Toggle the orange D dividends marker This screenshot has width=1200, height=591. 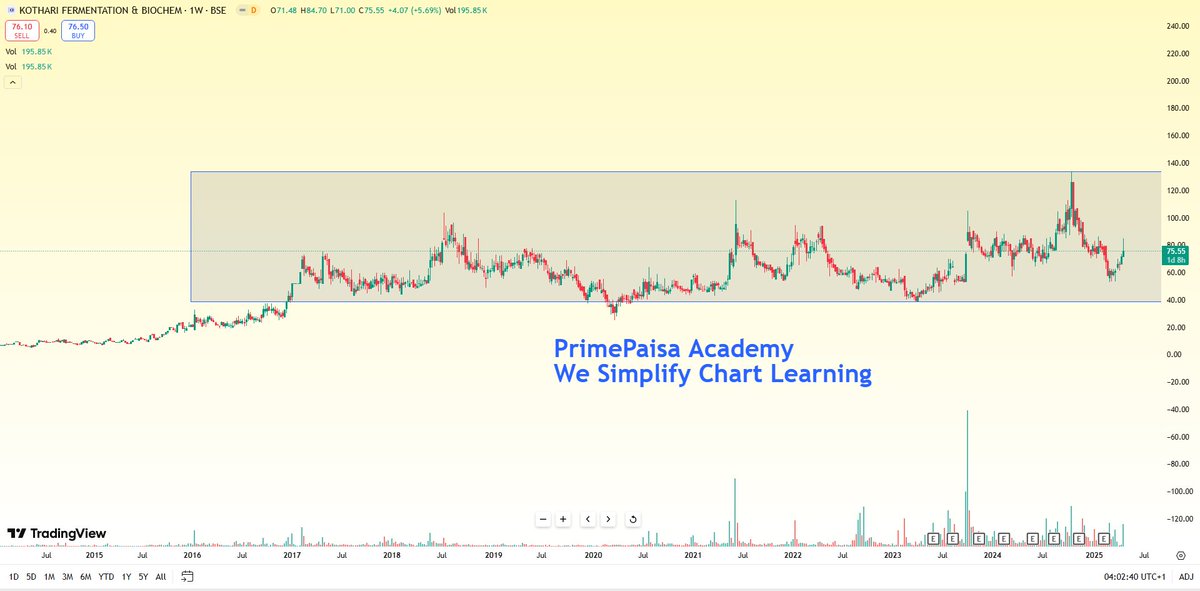point(252,10)
